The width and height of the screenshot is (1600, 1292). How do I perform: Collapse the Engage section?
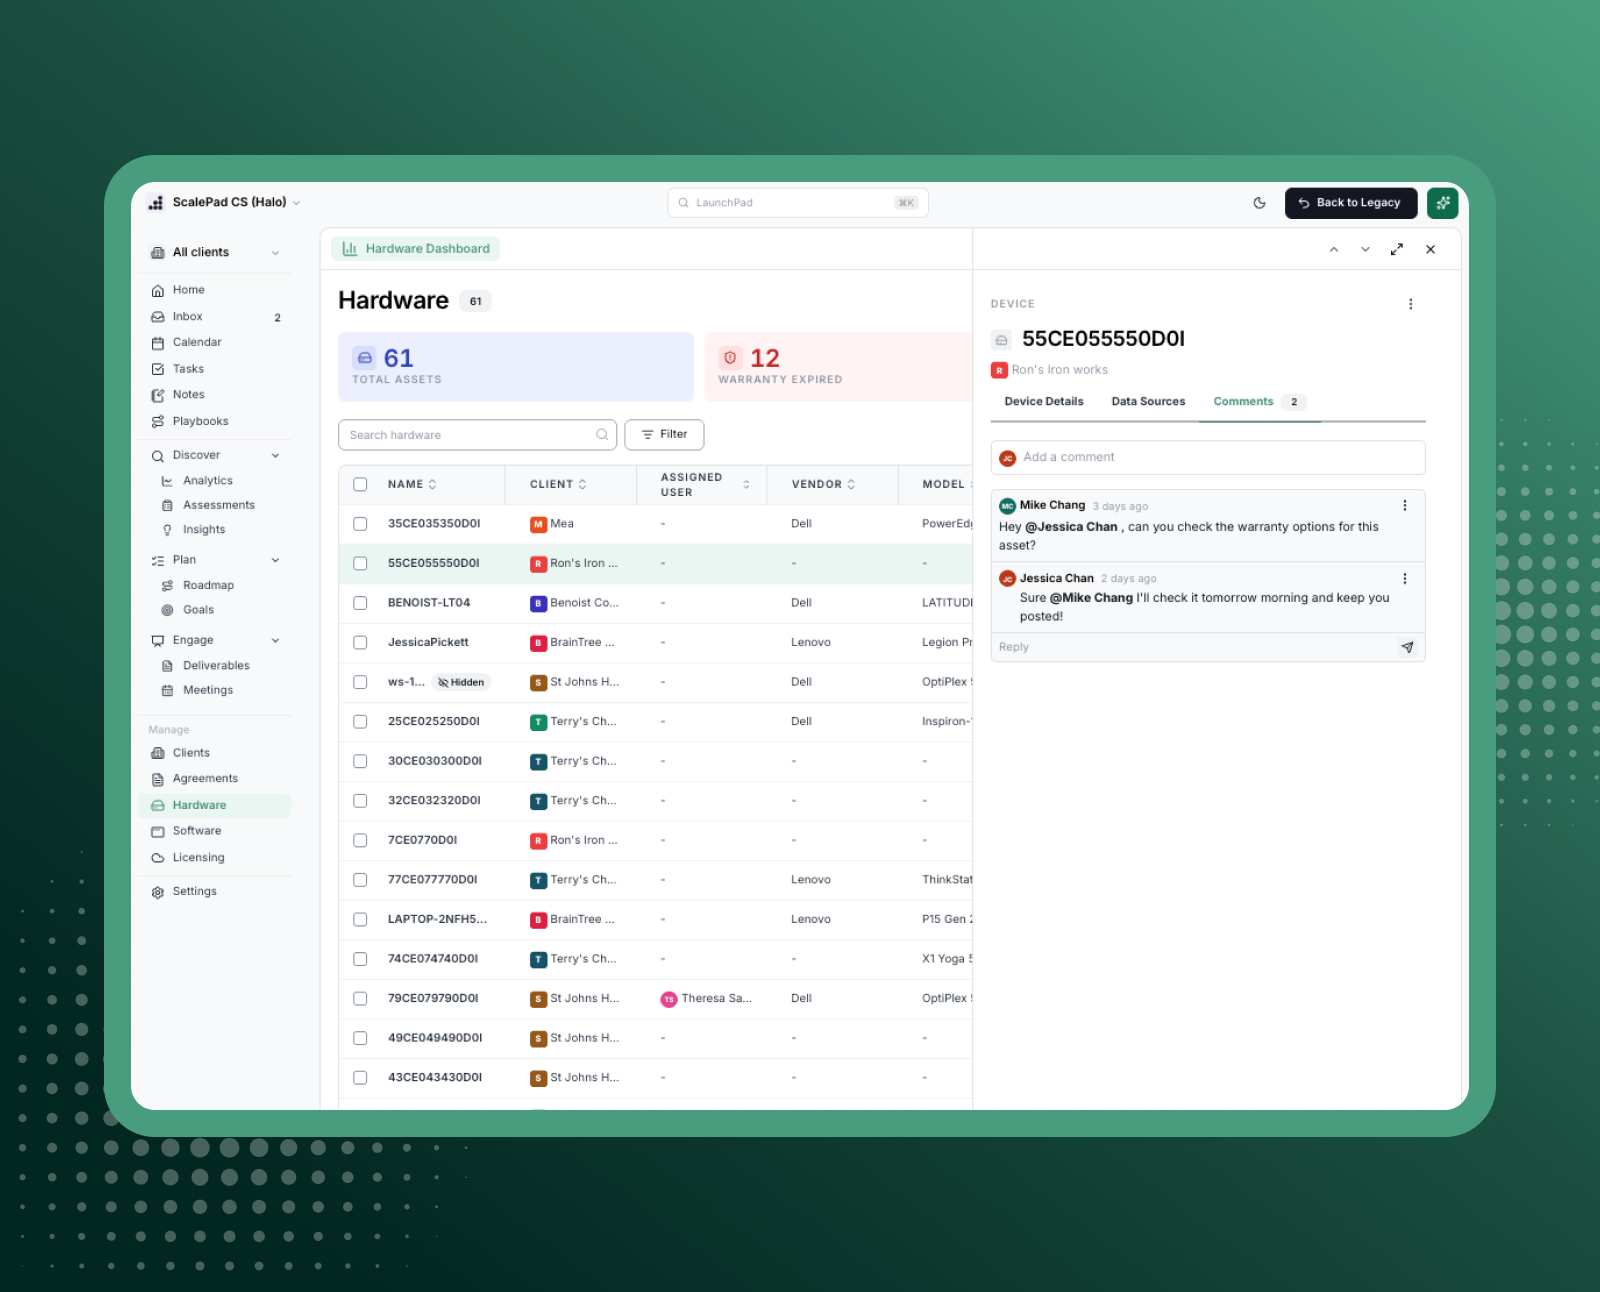[x=275, y=641]
